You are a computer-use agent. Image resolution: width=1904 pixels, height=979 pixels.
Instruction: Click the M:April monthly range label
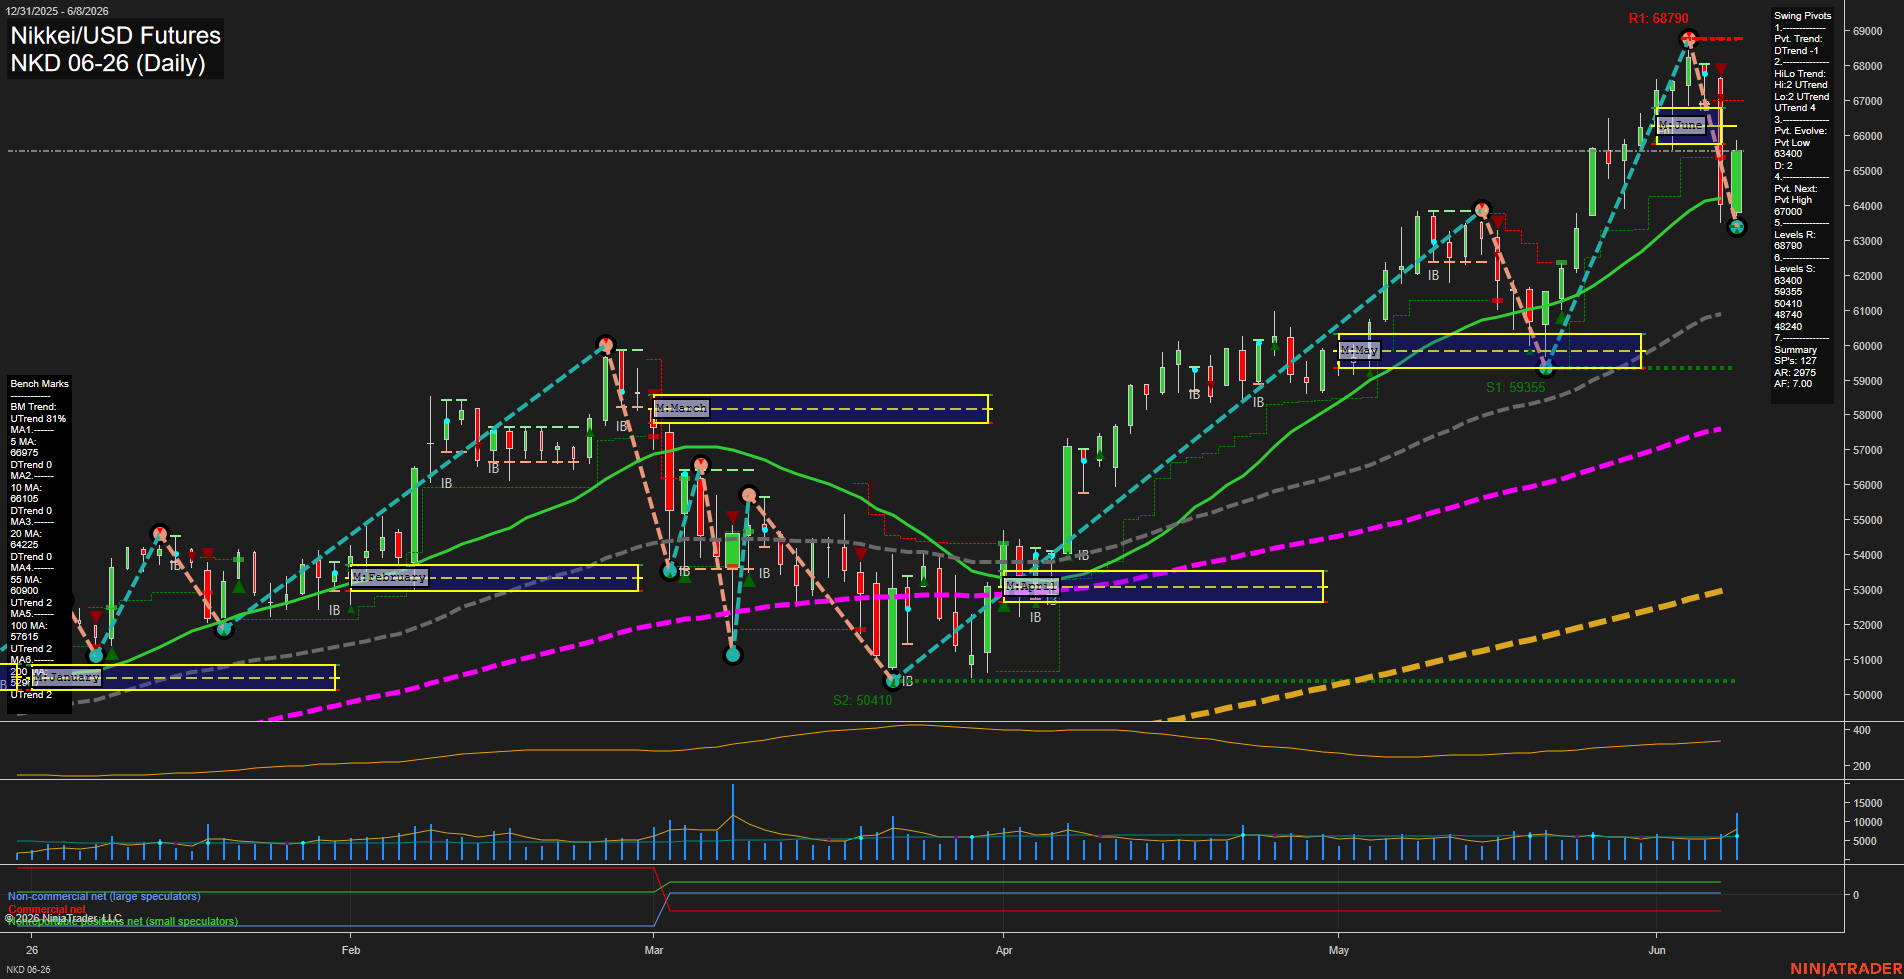pyautogui.click(x=1031, y=586)
